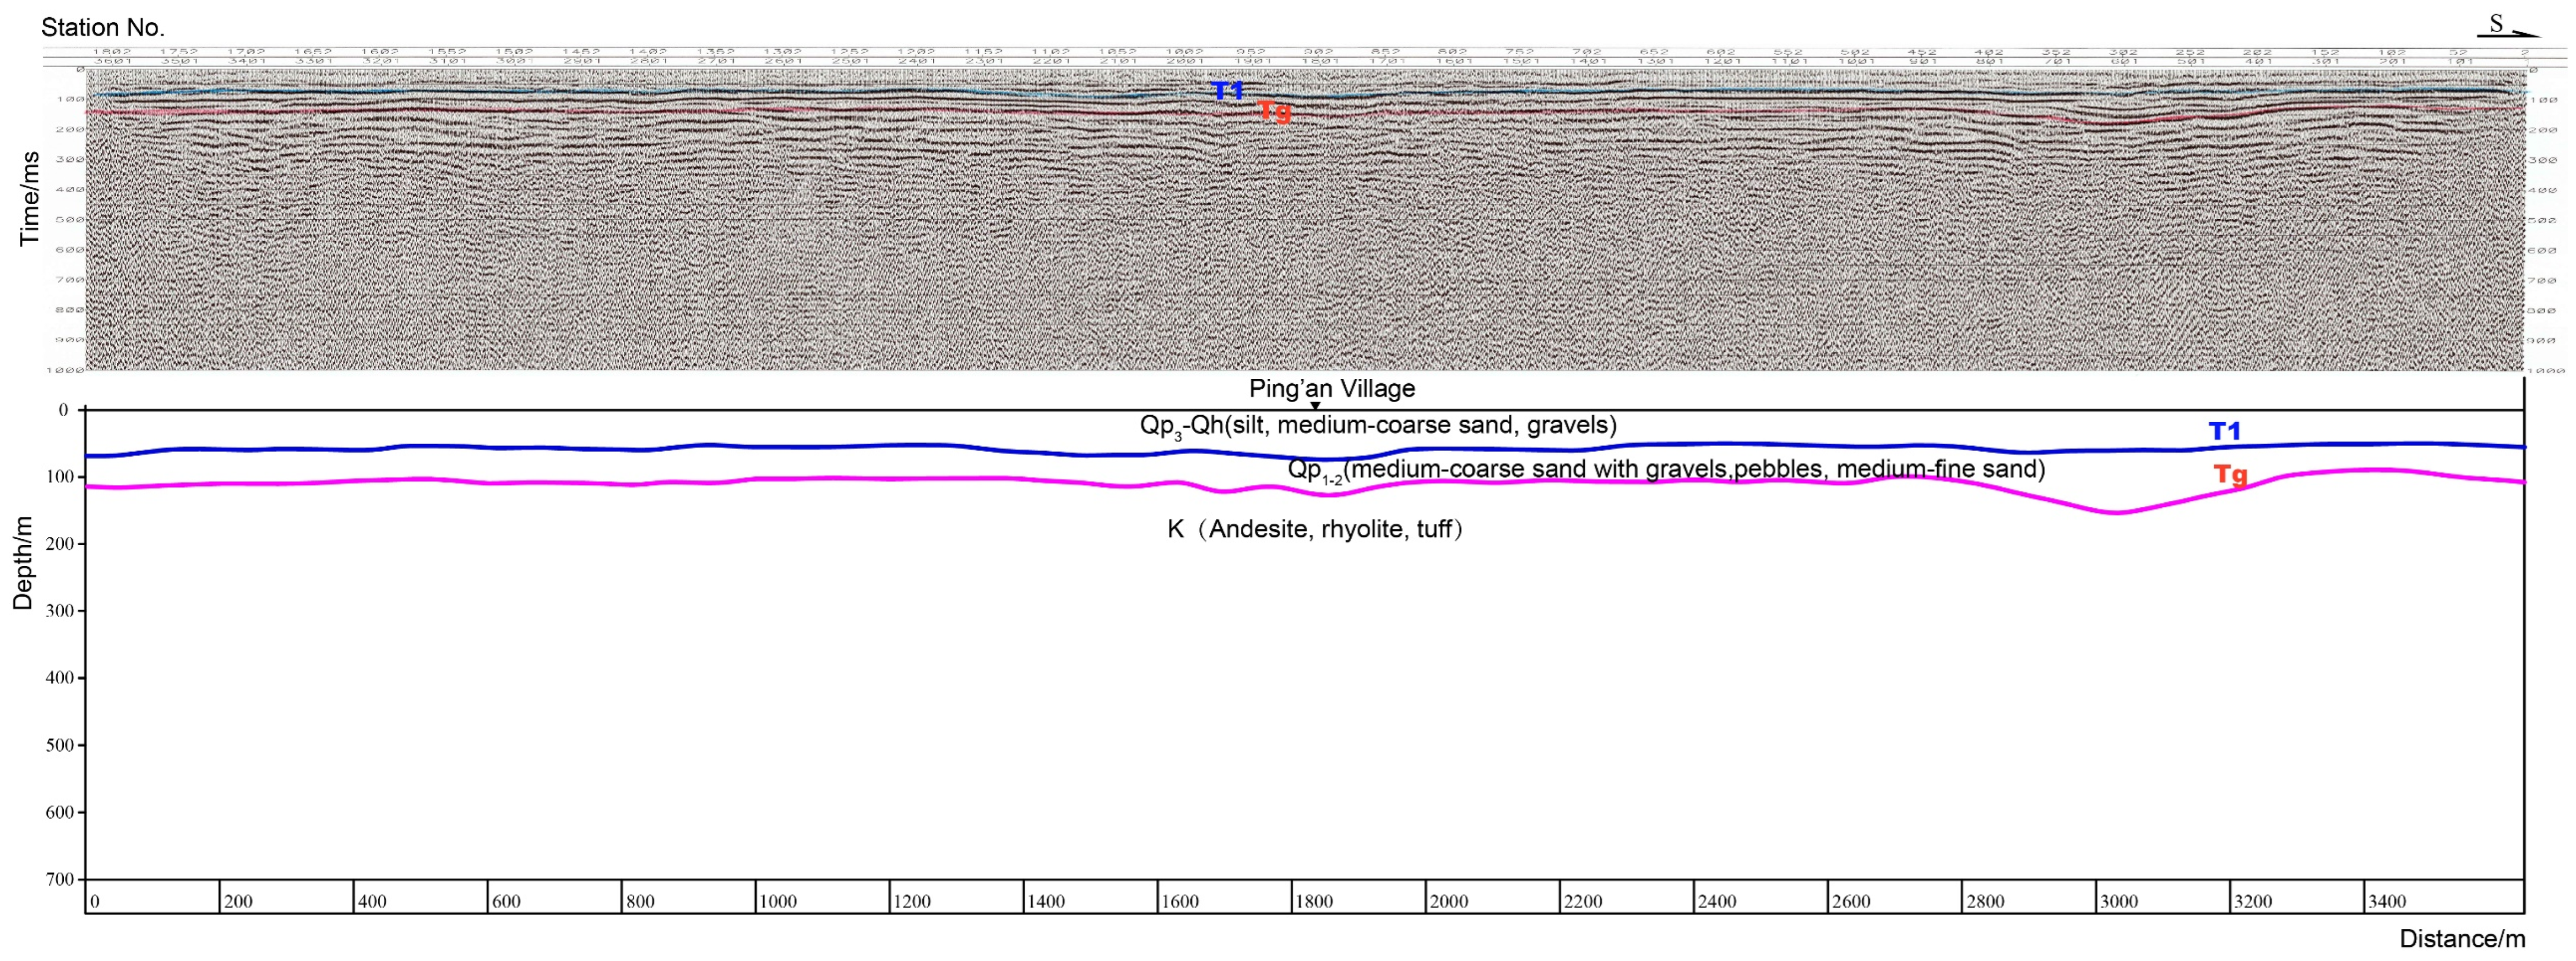This screenshot has width=2576, height=961.
Task: Click the Ping'an Village triangle marker
Action: (x=1315, y=405)
